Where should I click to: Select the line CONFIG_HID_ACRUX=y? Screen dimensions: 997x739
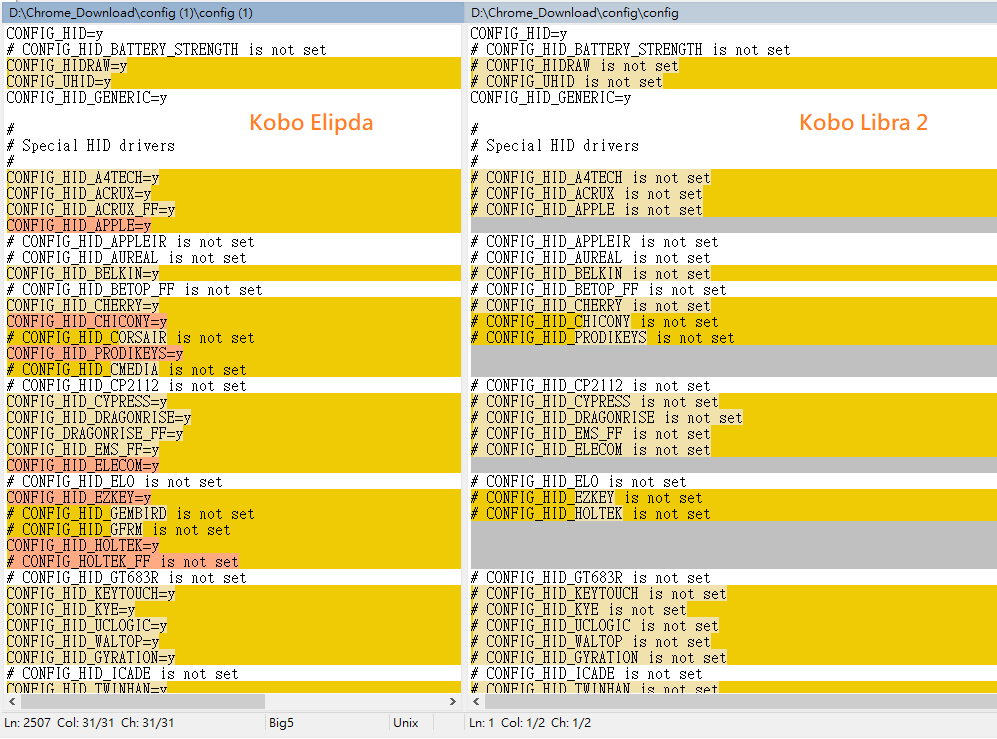(x=79, y=193)
